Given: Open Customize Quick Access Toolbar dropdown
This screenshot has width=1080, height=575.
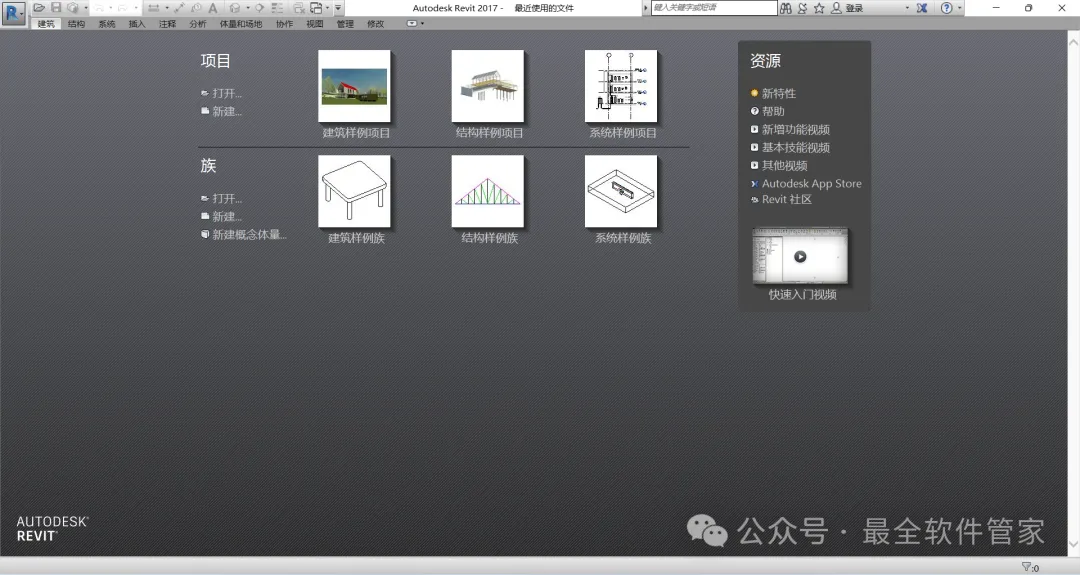Looking at the screenshot, I should click(338, 8).
